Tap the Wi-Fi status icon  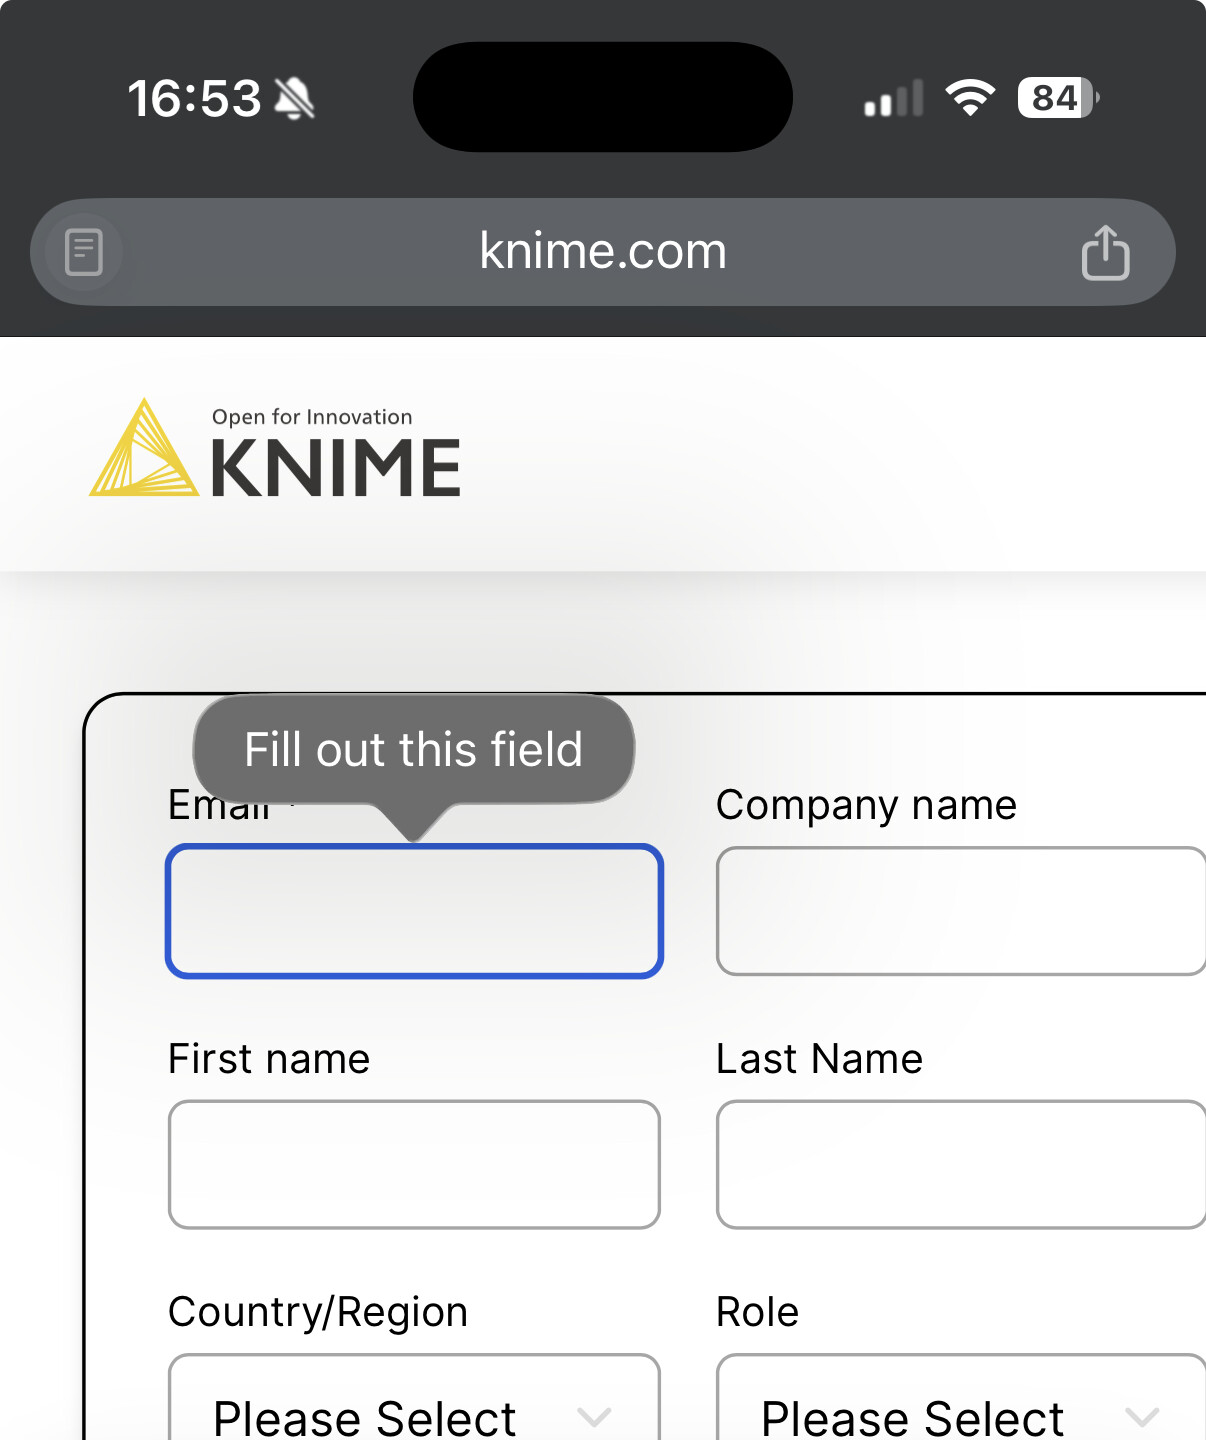(x=969, y=98)
